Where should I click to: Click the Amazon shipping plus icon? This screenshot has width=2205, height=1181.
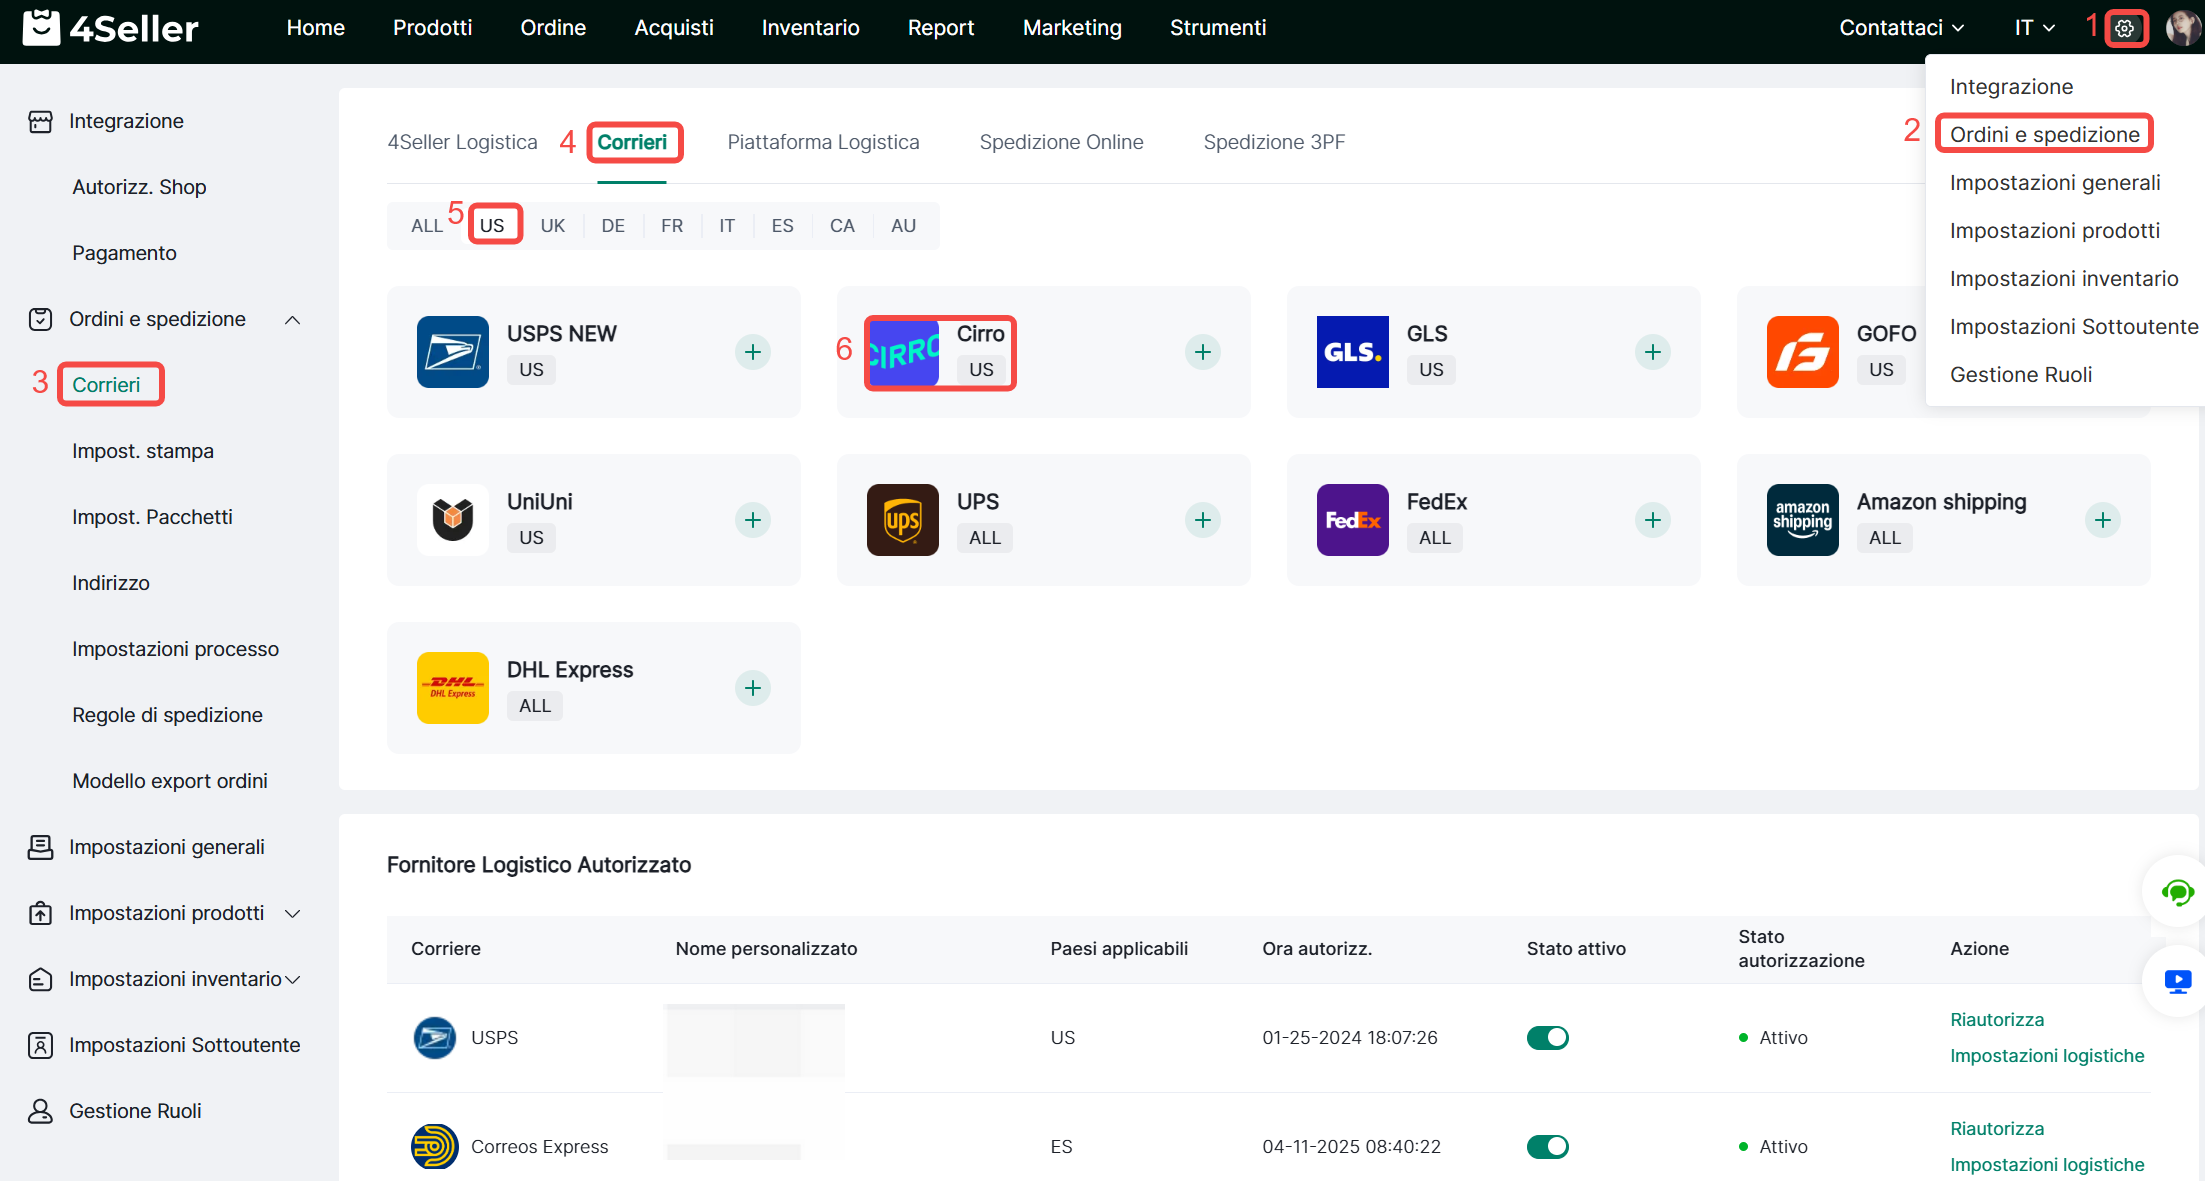pyautogui.click(x=2103, y=520)
